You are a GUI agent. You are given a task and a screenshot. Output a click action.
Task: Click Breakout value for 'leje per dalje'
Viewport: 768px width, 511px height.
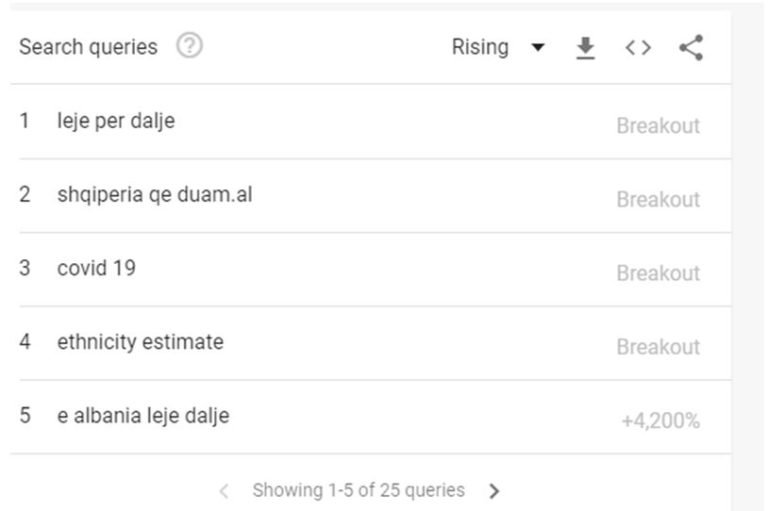pos(658,126)
